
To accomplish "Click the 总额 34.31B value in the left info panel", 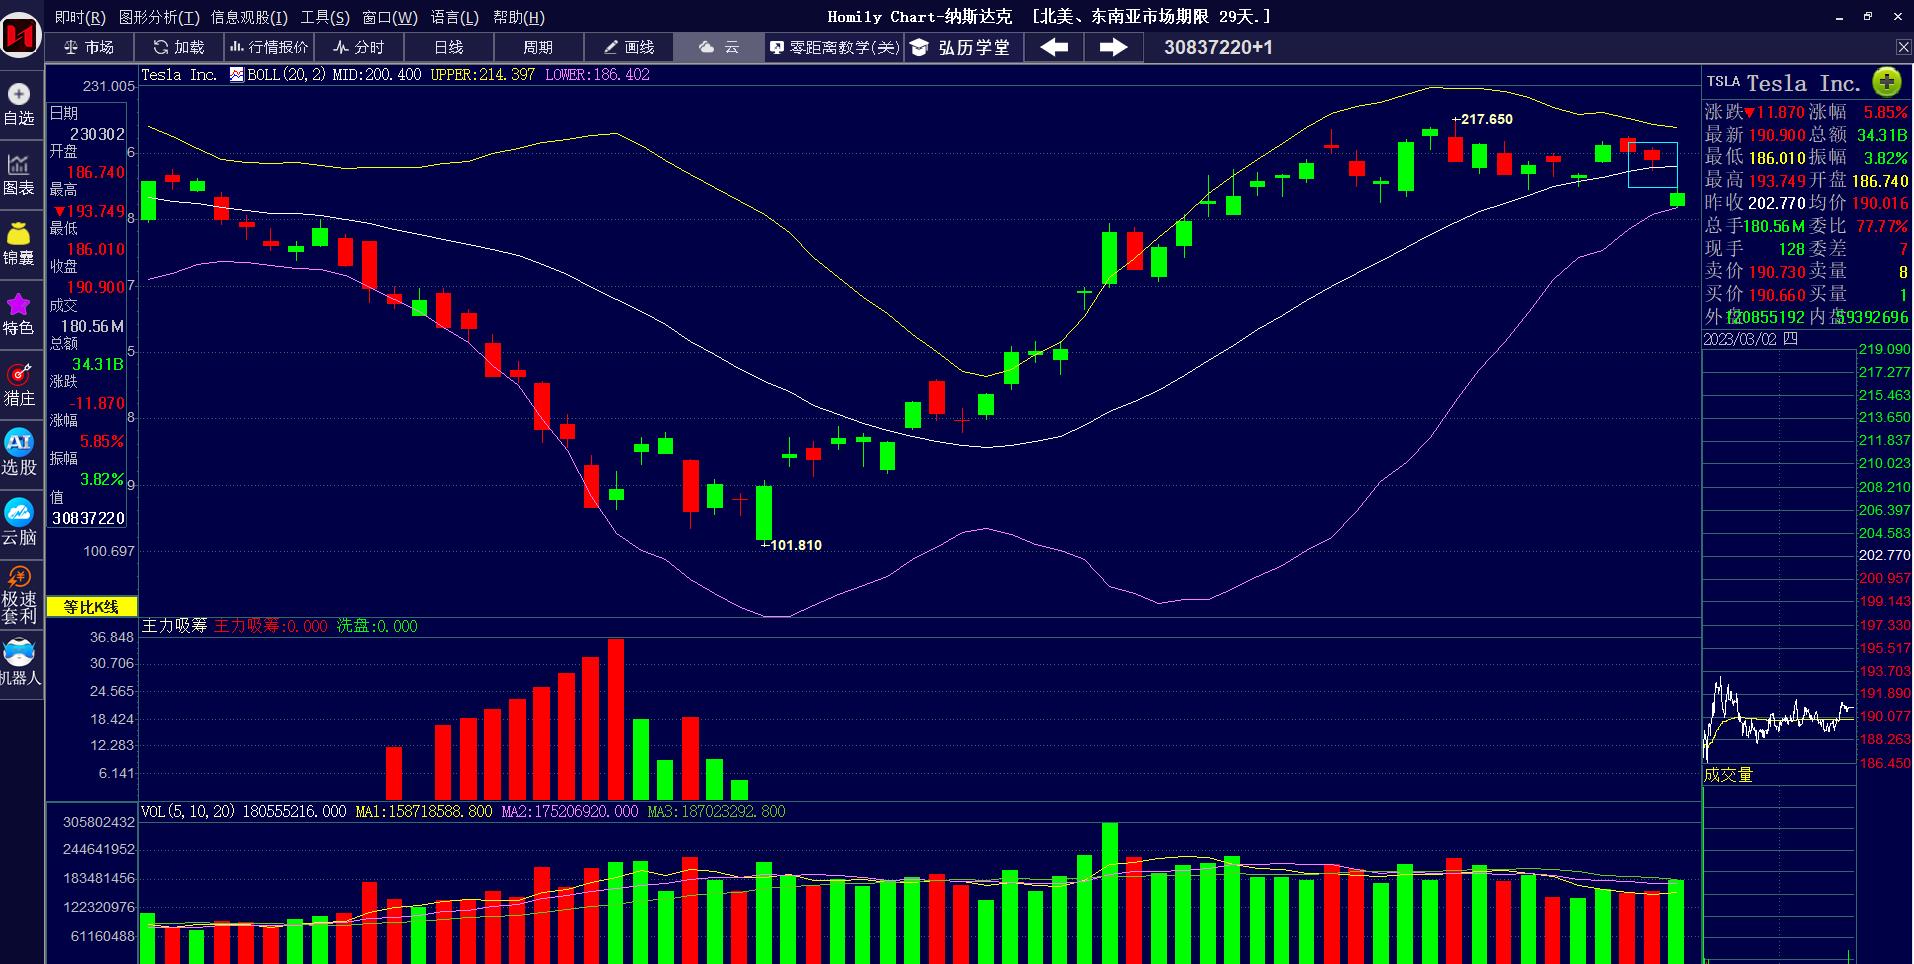I will point(98,364).
